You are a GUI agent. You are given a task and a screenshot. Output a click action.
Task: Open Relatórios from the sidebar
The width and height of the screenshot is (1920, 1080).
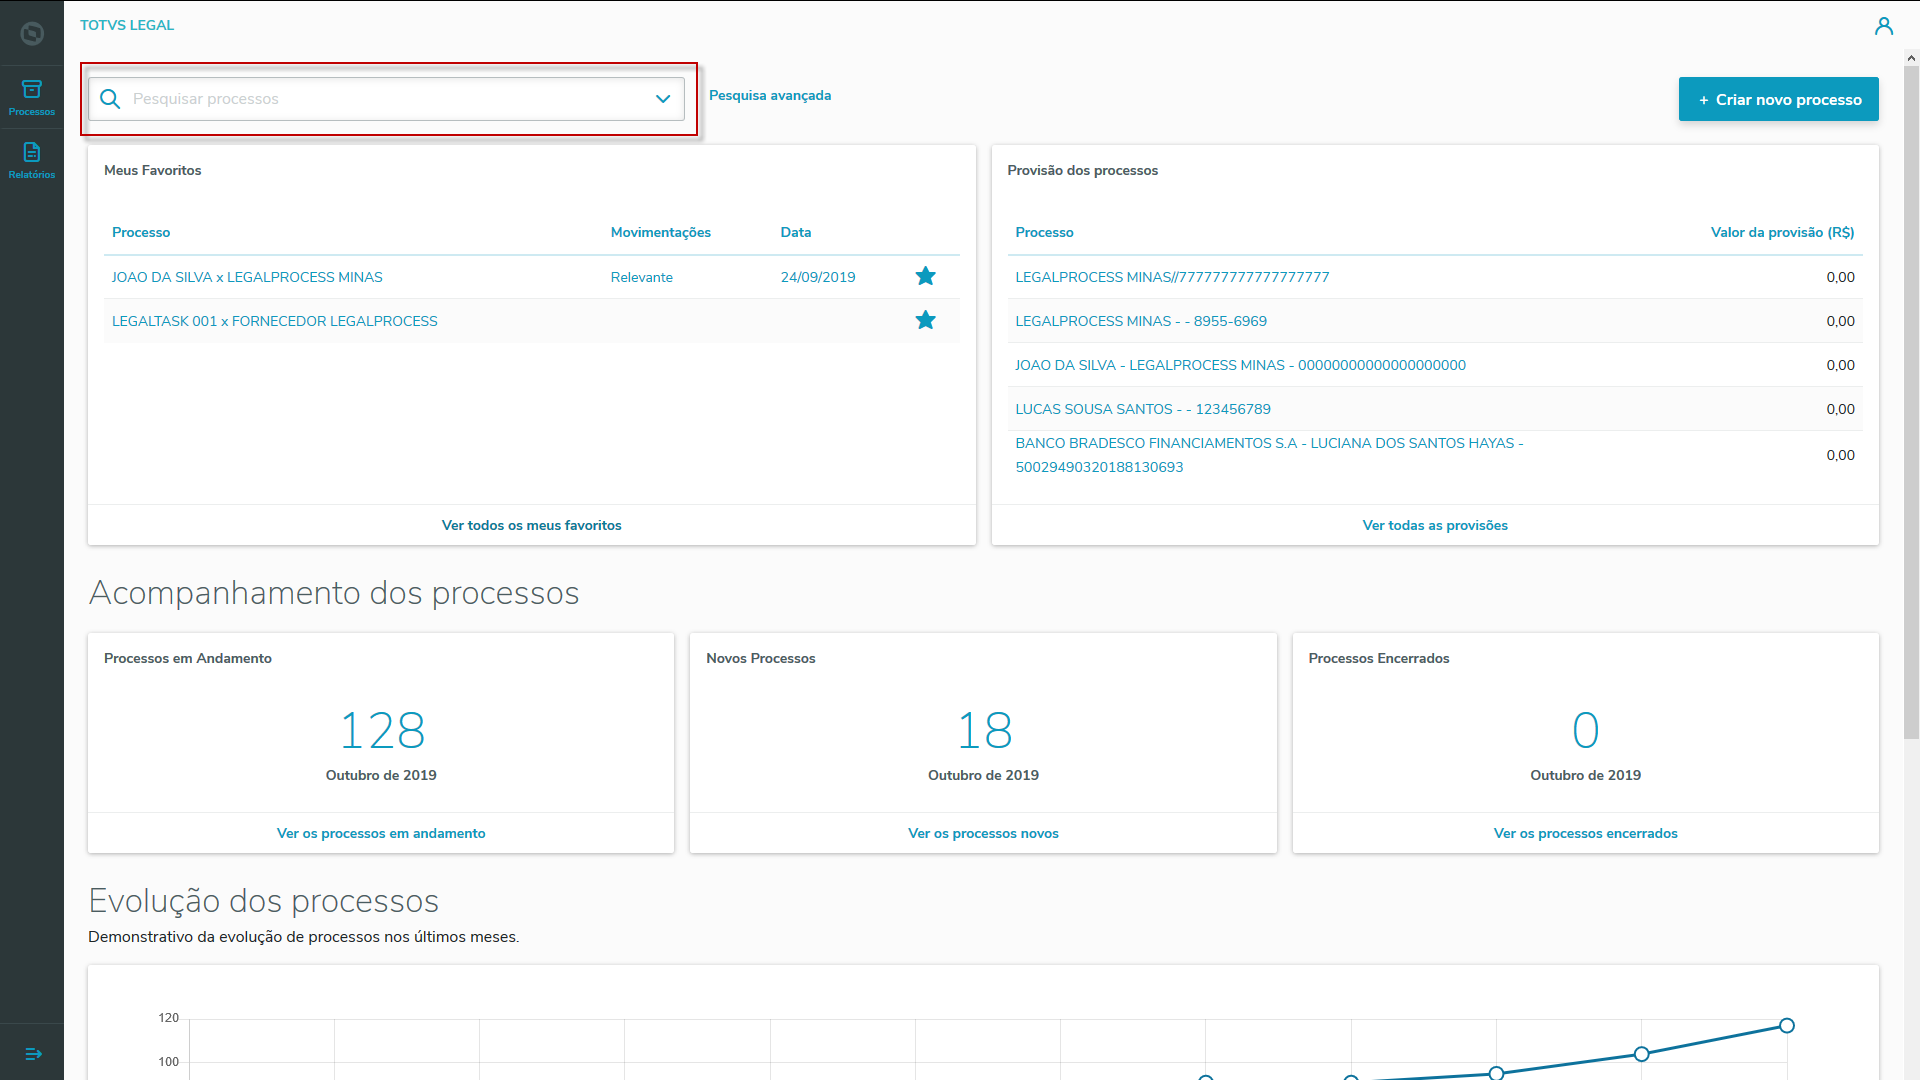32,160
